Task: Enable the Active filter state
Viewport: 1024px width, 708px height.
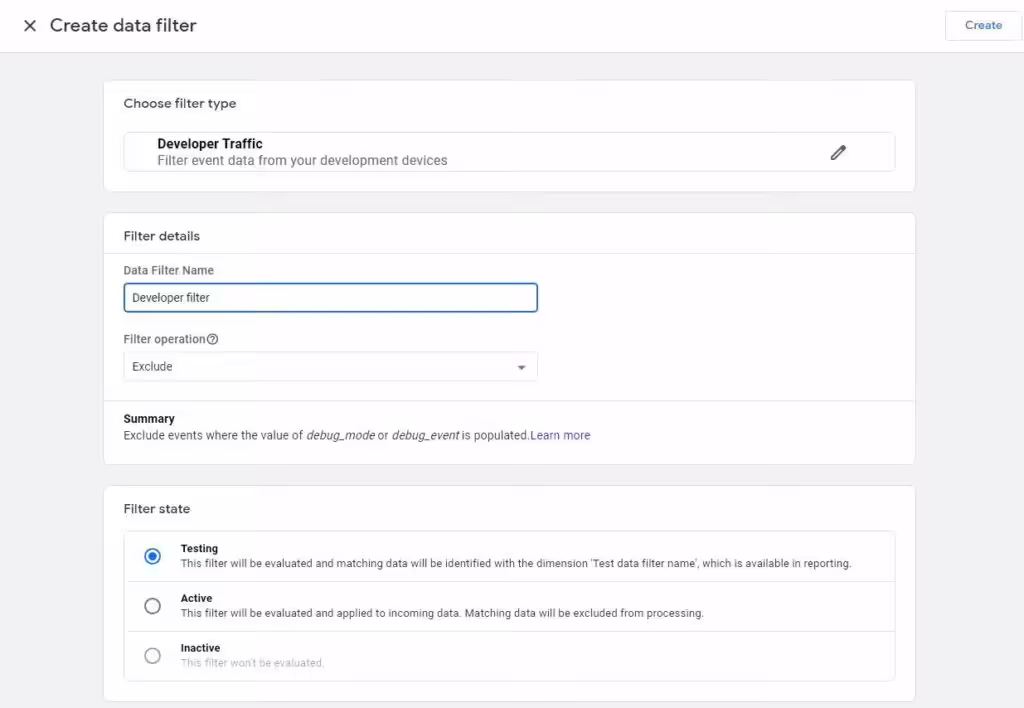Action: click(152, 605)
